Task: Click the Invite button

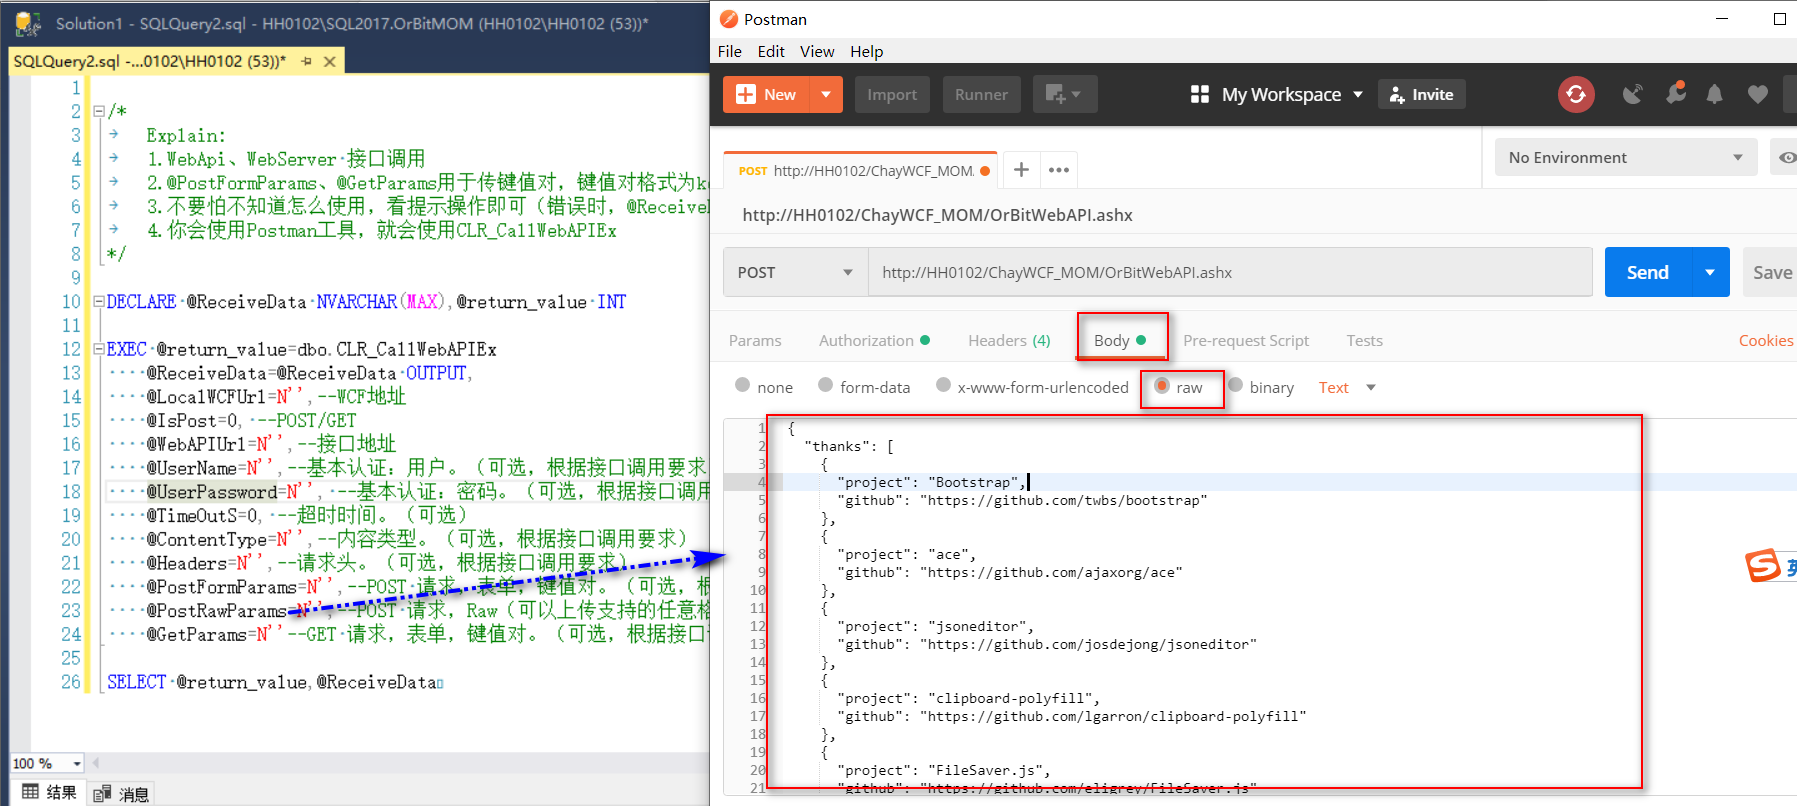Action: coord(1421,94)
